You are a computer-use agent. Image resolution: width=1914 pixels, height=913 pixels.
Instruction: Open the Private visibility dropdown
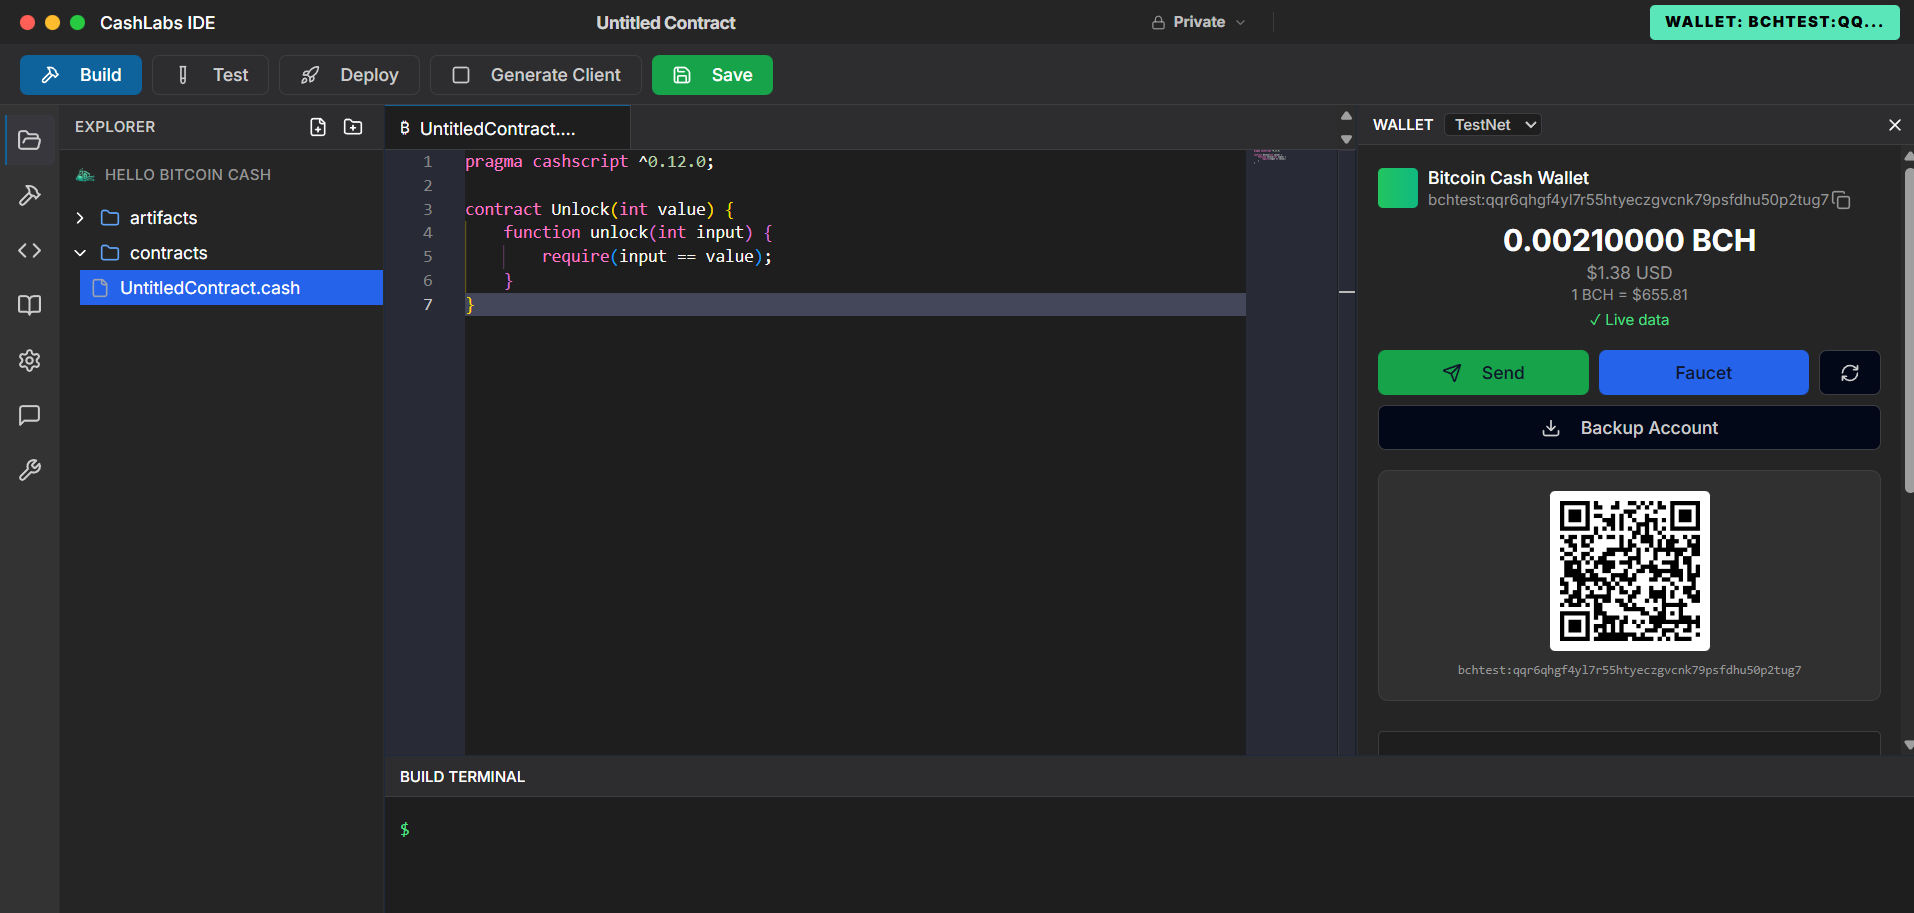tap(1198, 22)
